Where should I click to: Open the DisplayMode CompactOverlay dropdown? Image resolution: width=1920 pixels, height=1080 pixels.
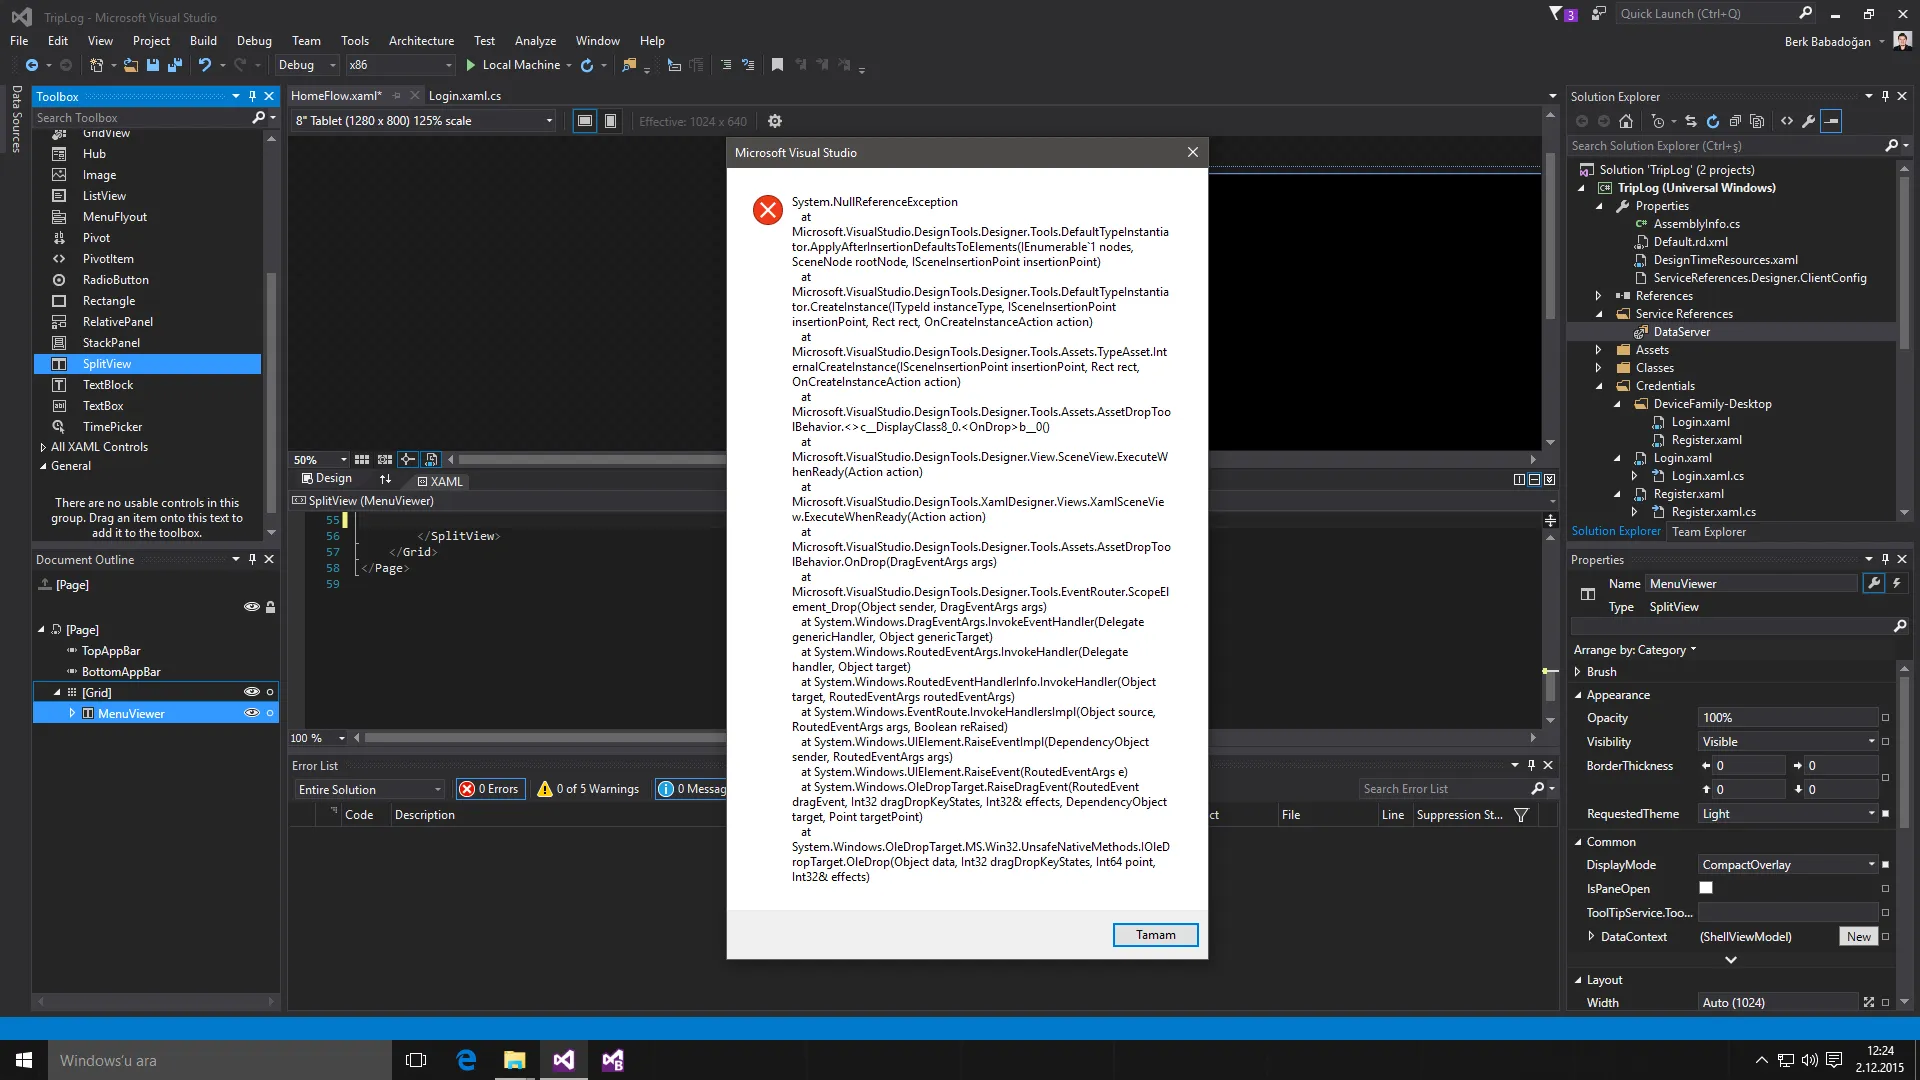(x=1787, y=865)
